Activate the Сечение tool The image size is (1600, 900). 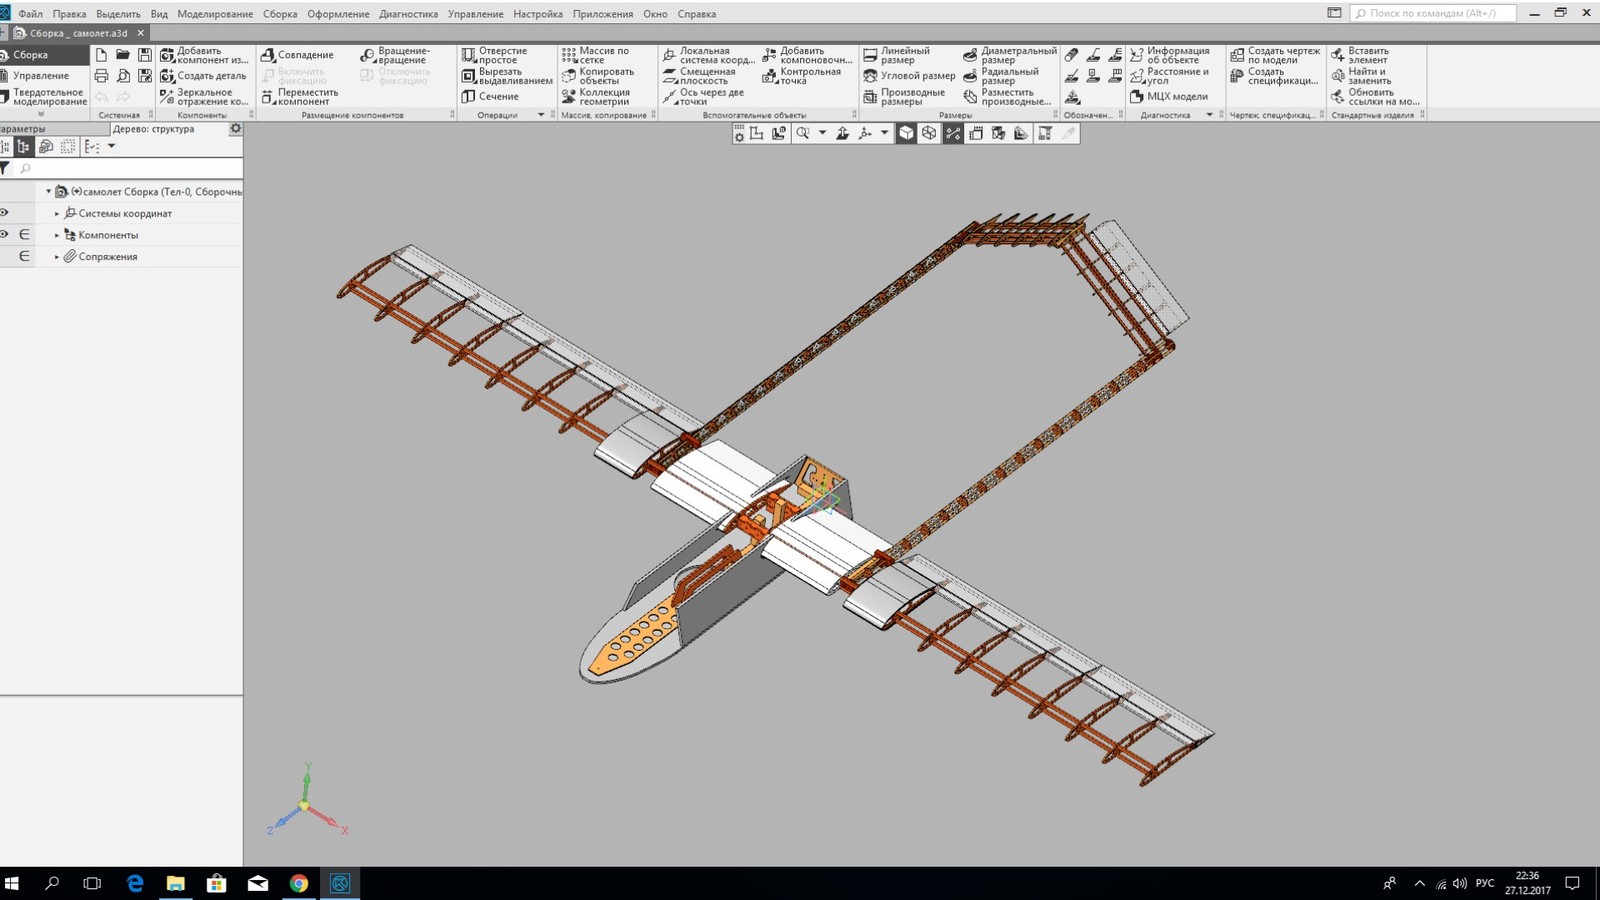click(x=491, y=97)
